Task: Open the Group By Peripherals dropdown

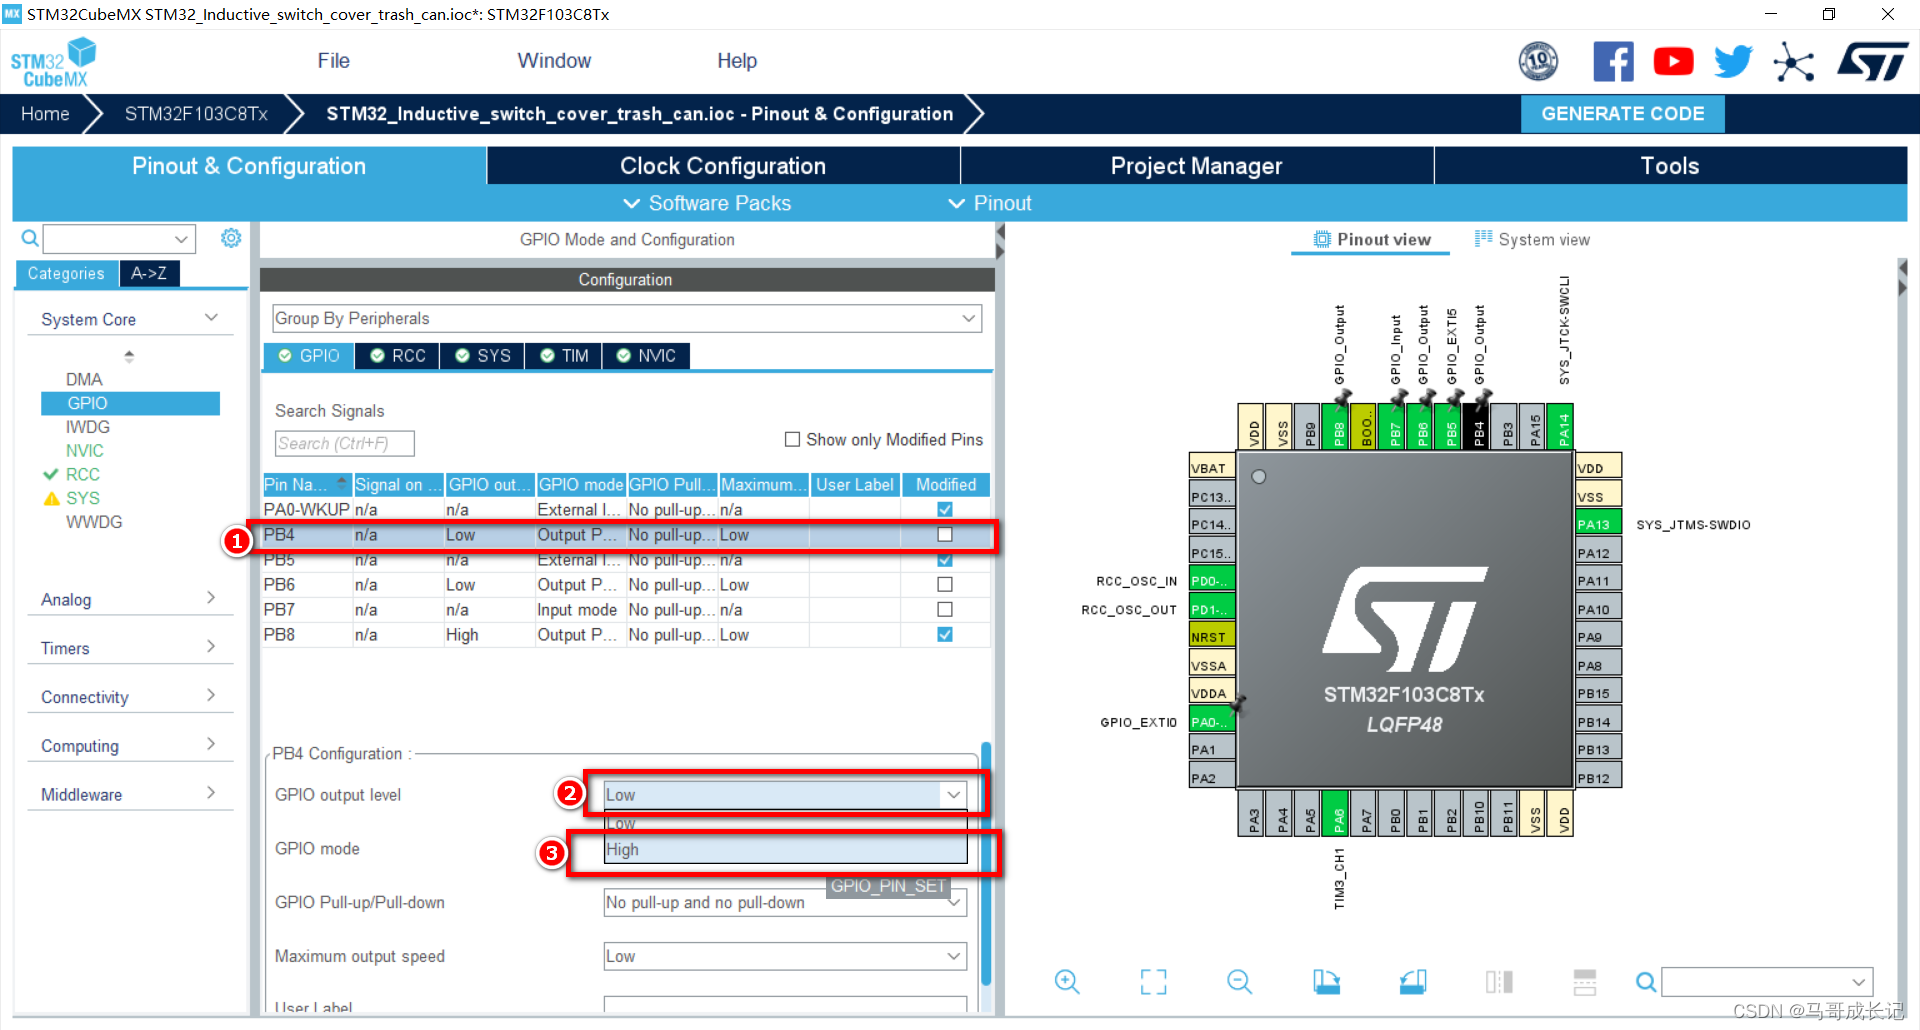Action: click(x=627, y=318)
